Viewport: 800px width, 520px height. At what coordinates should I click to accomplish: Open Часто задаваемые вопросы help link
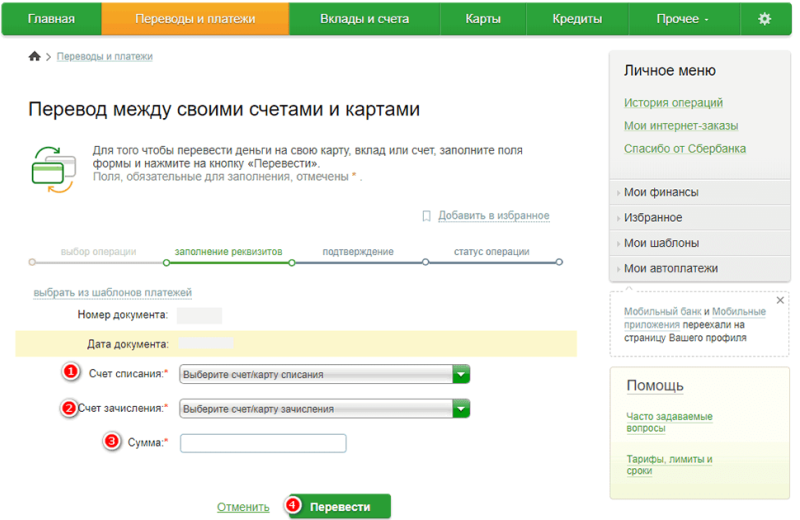pyautogui.click(x=668, y=421)
